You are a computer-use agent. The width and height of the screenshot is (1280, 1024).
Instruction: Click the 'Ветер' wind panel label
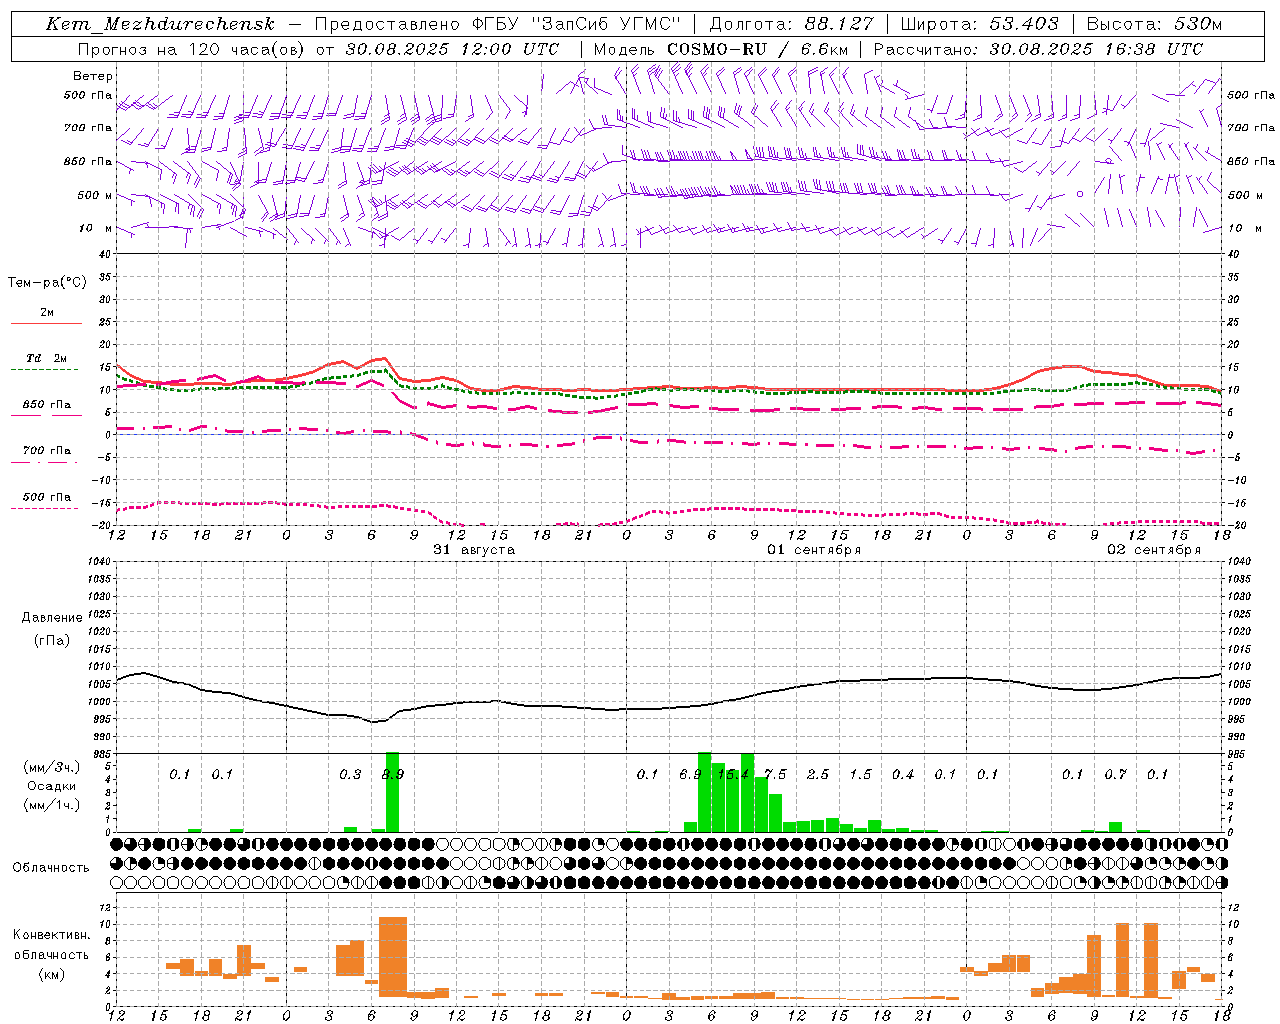click(x=93, y=76)
